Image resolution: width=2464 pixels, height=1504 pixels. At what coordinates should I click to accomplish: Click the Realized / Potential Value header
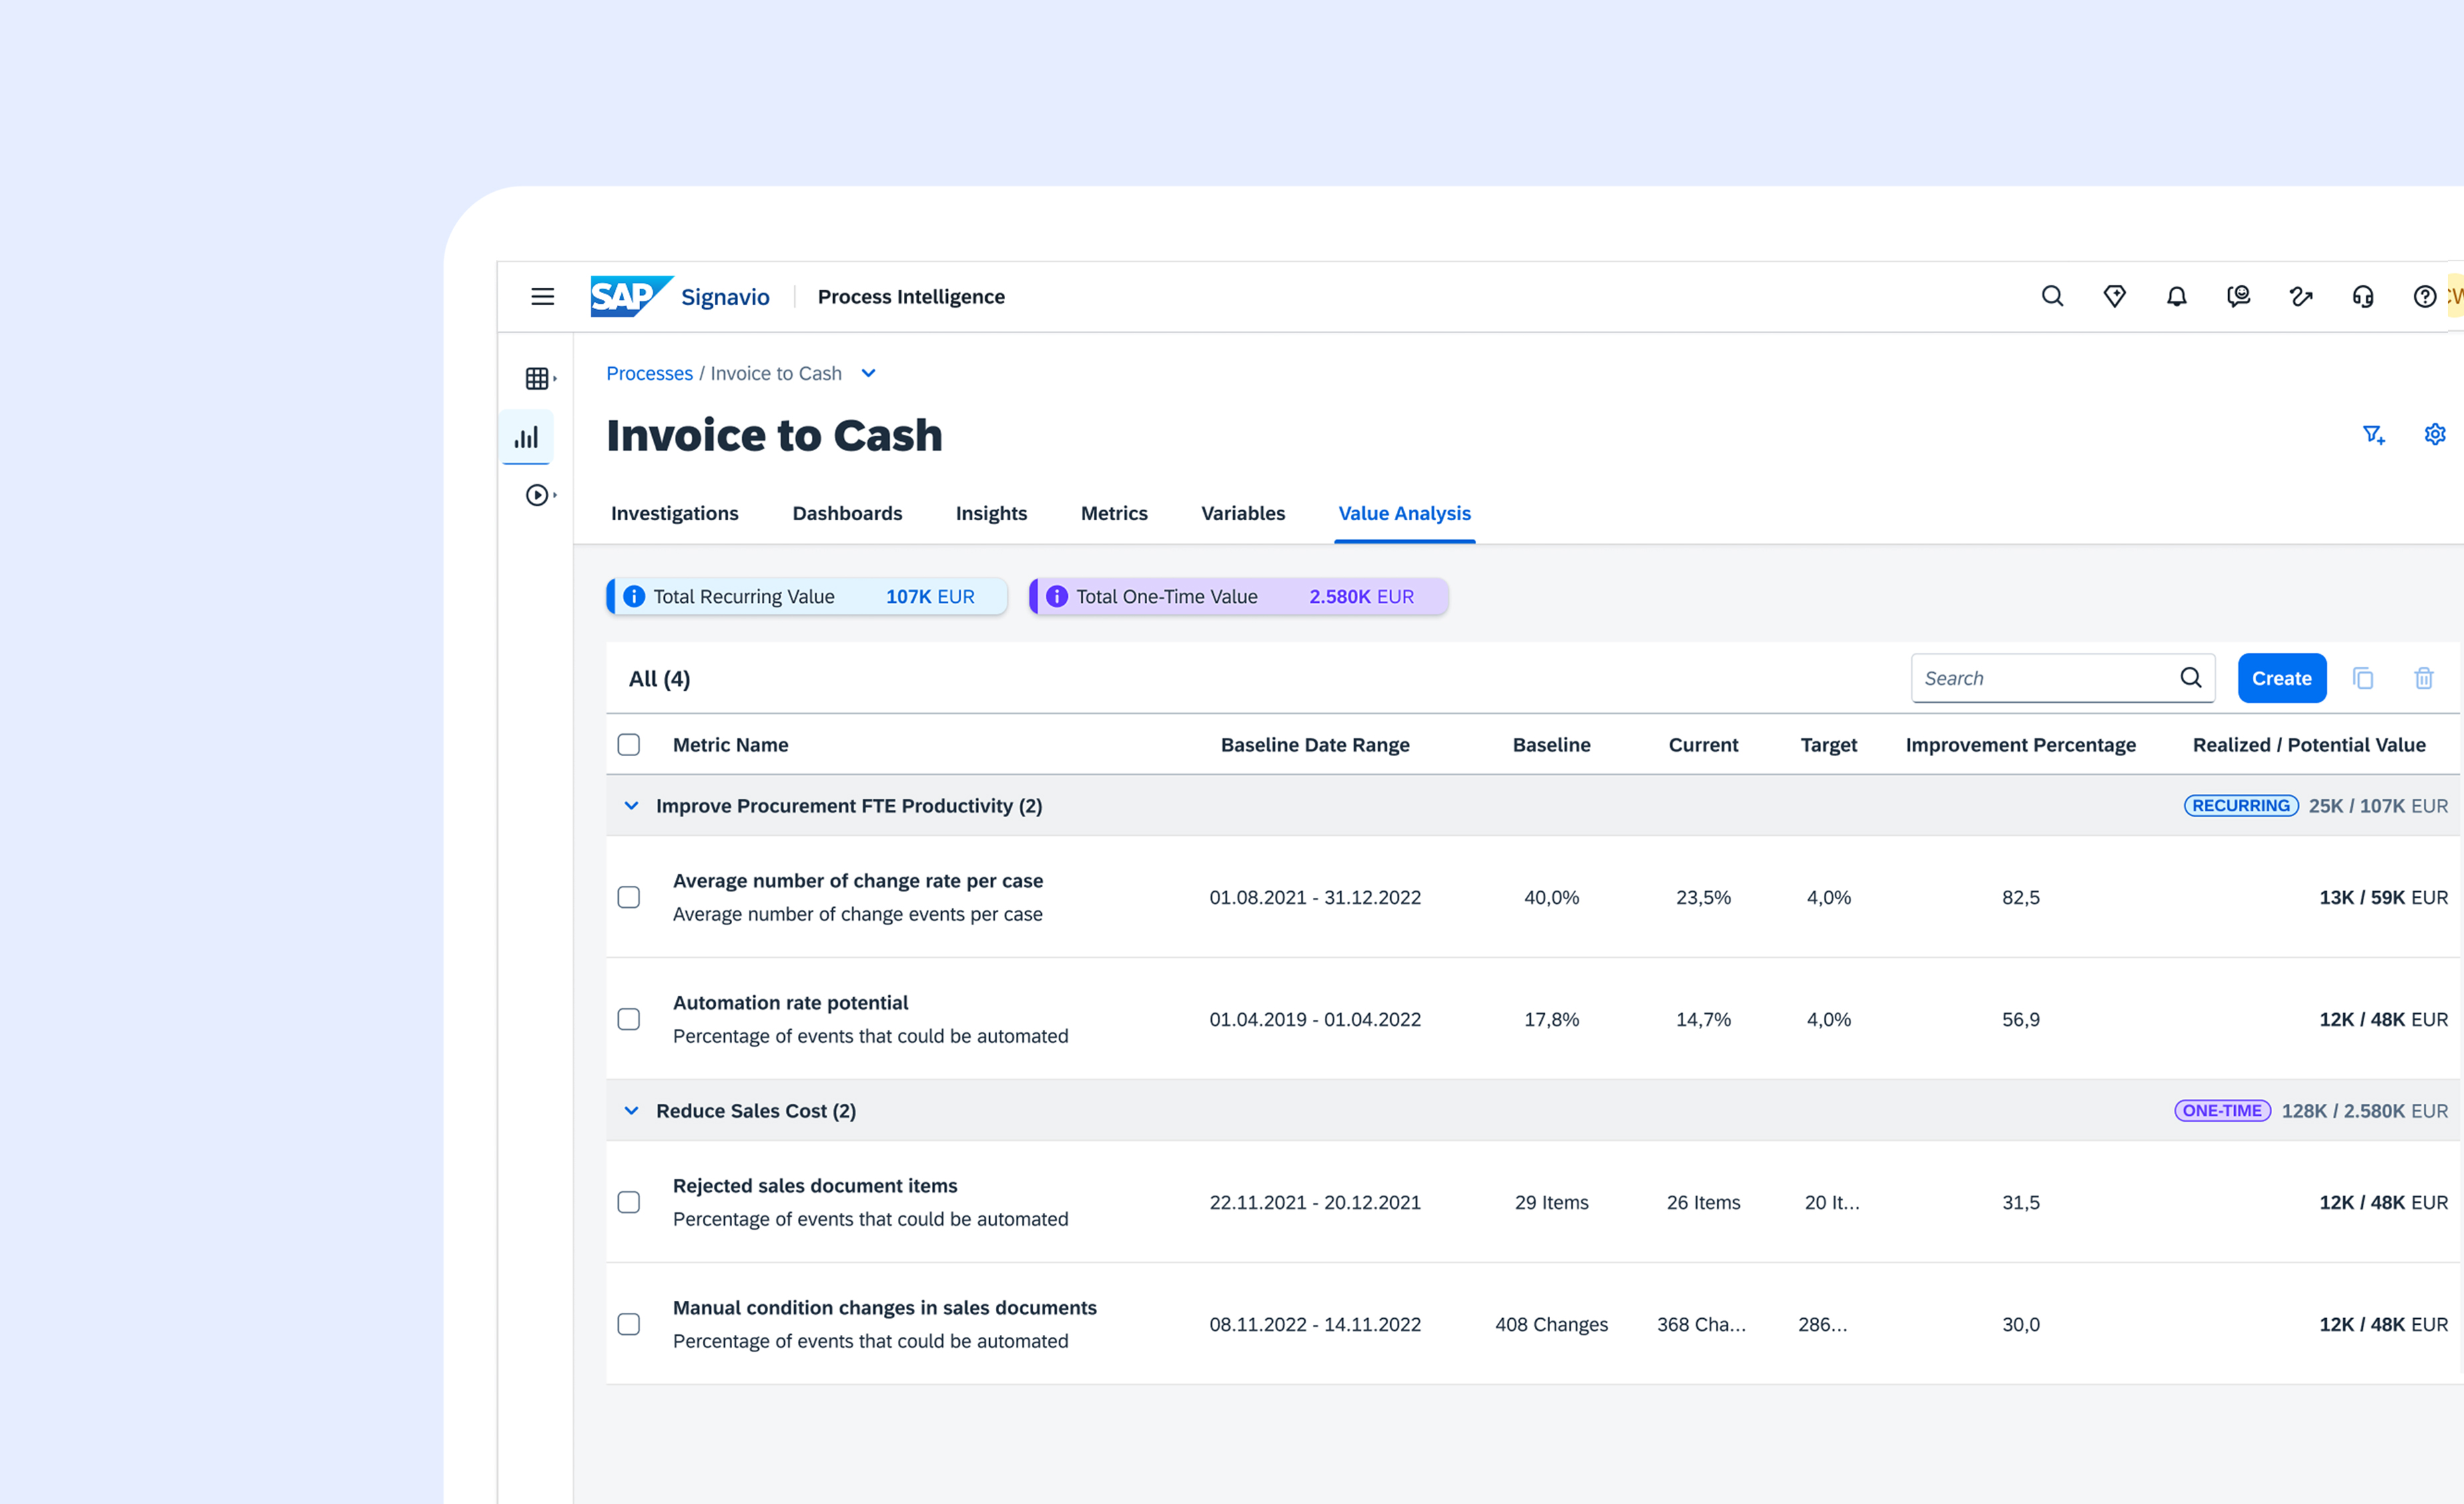point(2308,745)
